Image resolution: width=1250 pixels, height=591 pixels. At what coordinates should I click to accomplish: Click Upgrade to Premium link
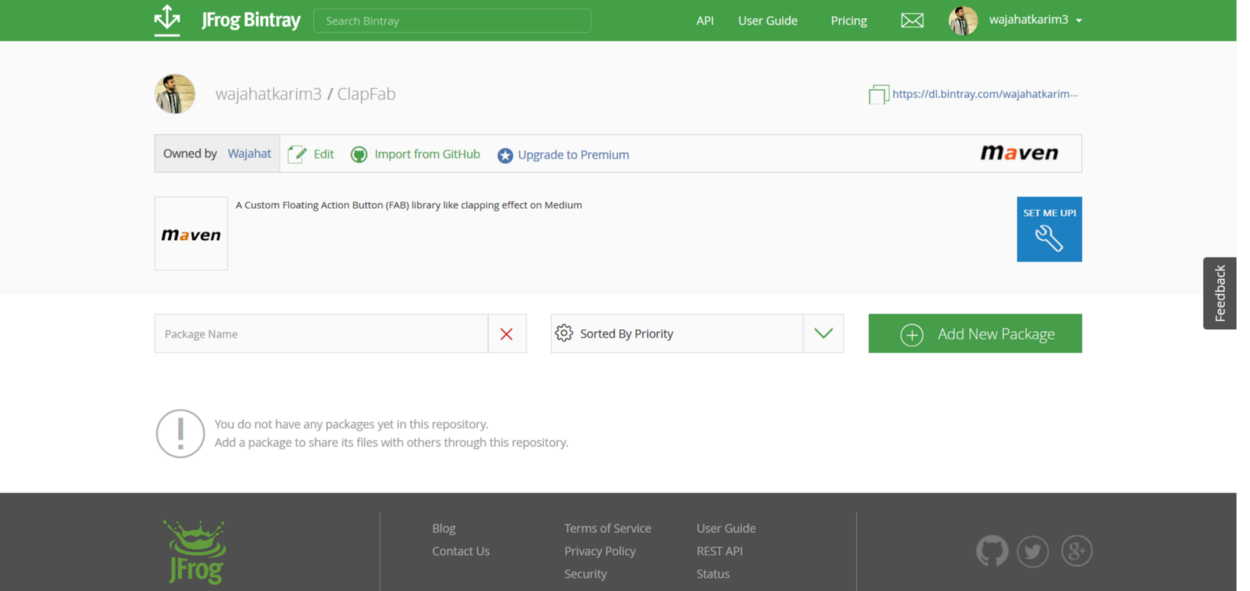573,155
